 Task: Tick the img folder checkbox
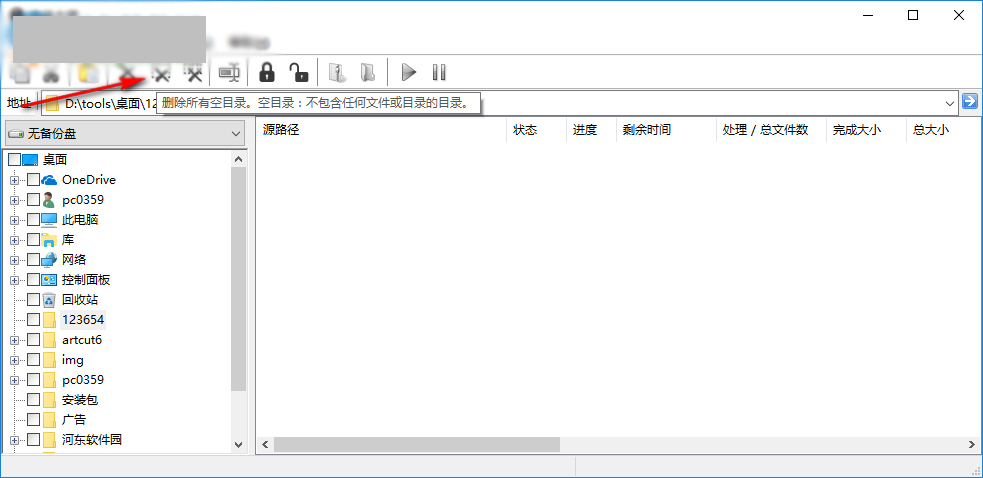pos(33,360)
